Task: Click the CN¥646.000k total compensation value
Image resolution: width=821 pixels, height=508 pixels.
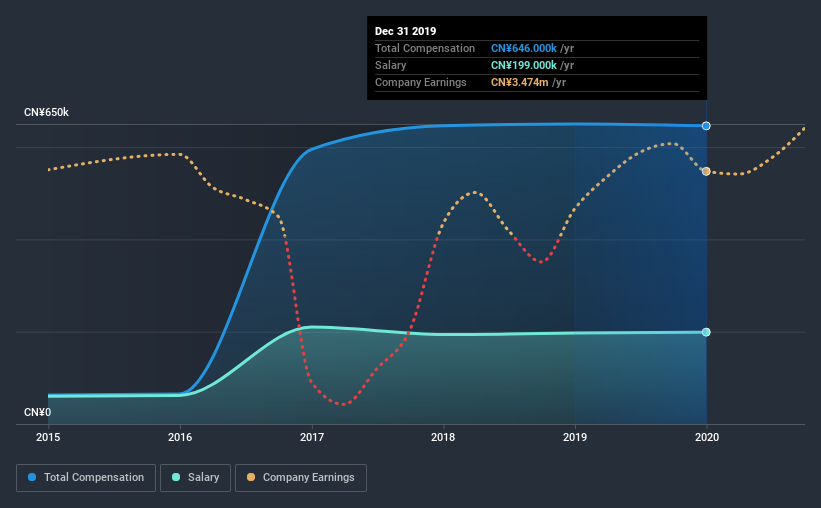Action: point(524,48)
